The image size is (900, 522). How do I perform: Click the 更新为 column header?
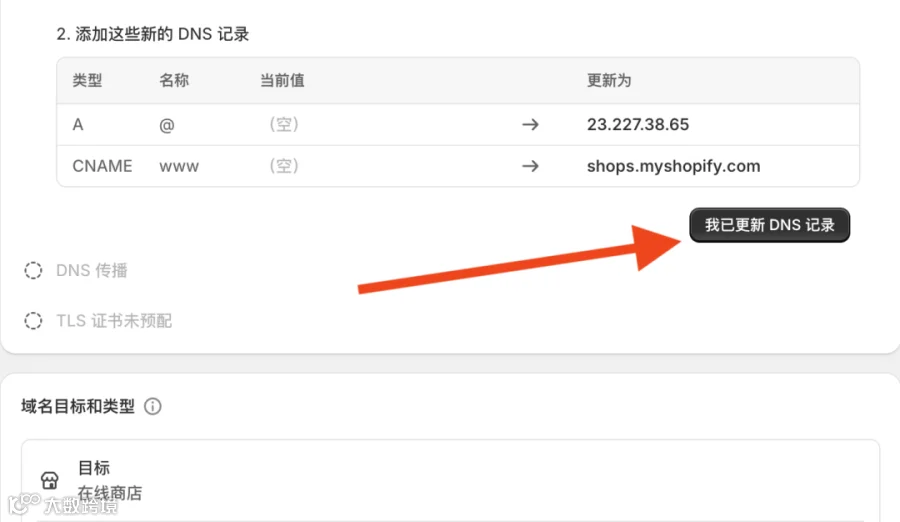(x=609, y=80)
